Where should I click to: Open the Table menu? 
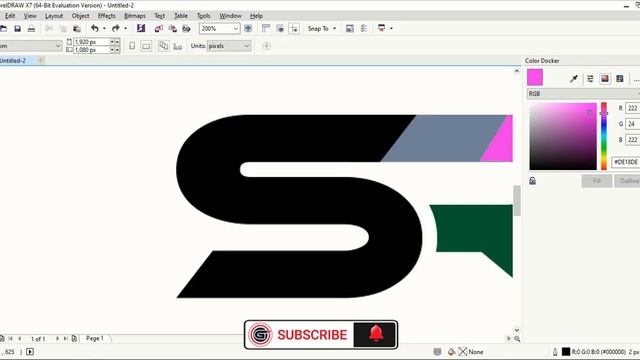[181, 16]
